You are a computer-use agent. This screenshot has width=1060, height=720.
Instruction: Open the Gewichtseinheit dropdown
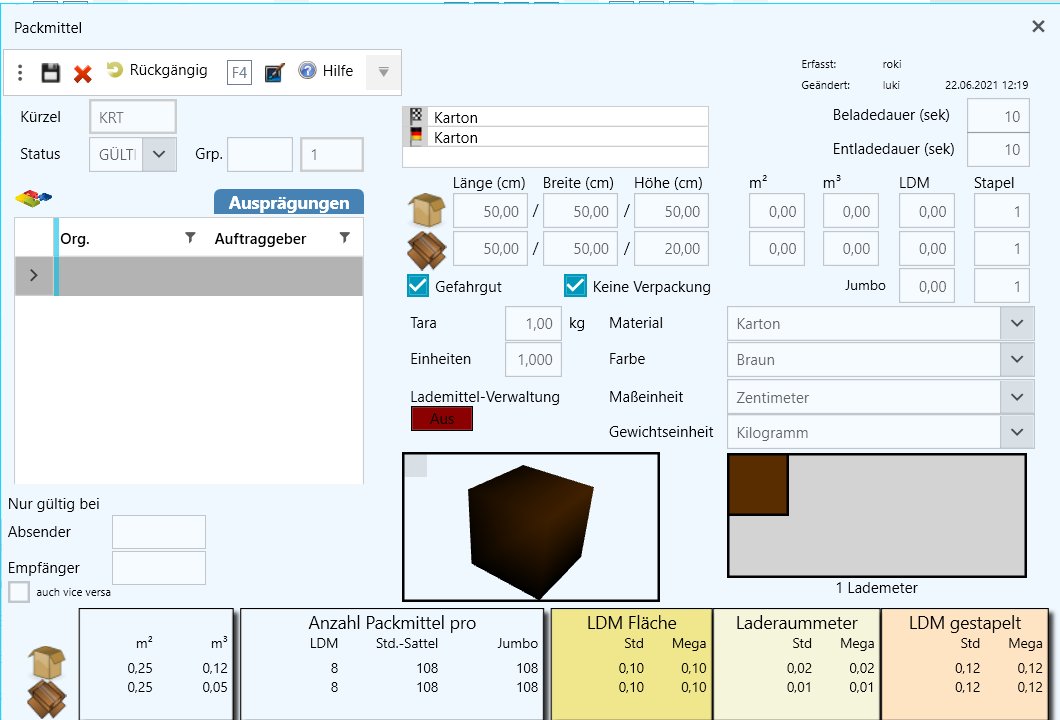(x=1017, y=432)
